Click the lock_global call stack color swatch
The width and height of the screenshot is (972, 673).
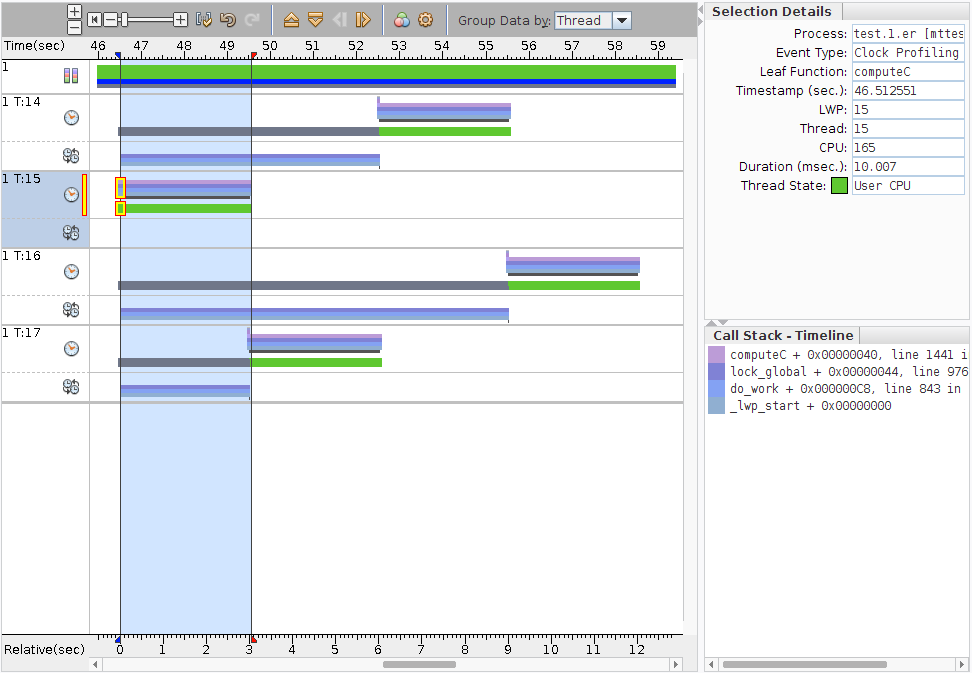tap(716, 372)
